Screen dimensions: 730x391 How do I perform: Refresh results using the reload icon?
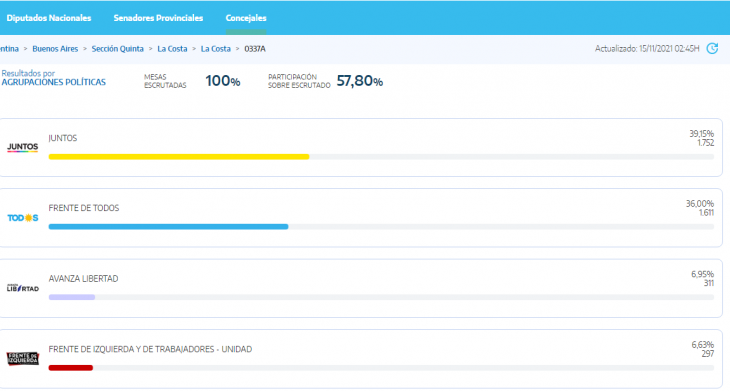pos(712,48)
